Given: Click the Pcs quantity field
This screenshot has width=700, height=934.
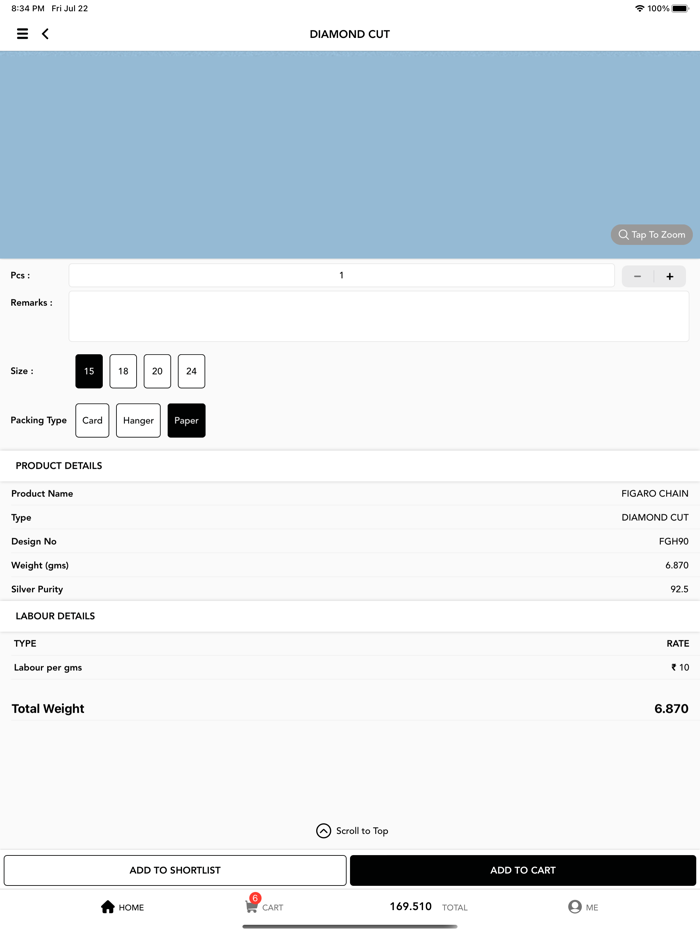Looking at the screenshot, I should (341, 275).
